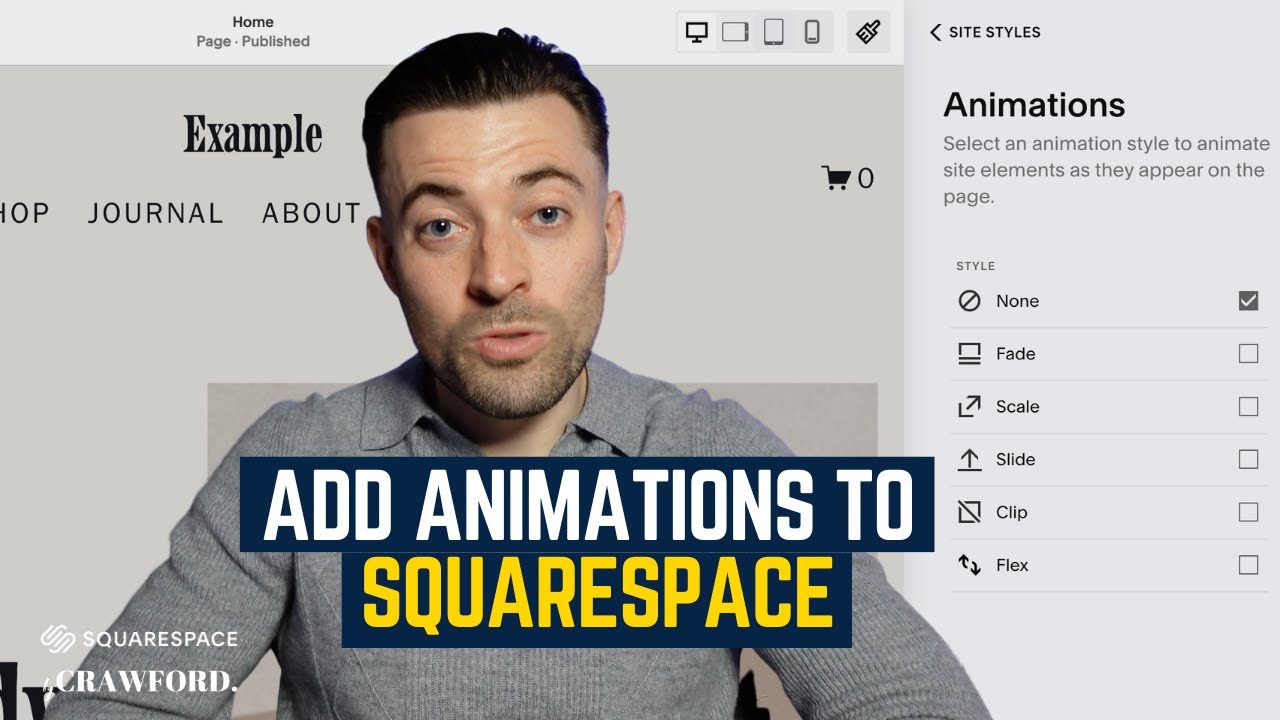Click the None animation style icon

(969, 301)
